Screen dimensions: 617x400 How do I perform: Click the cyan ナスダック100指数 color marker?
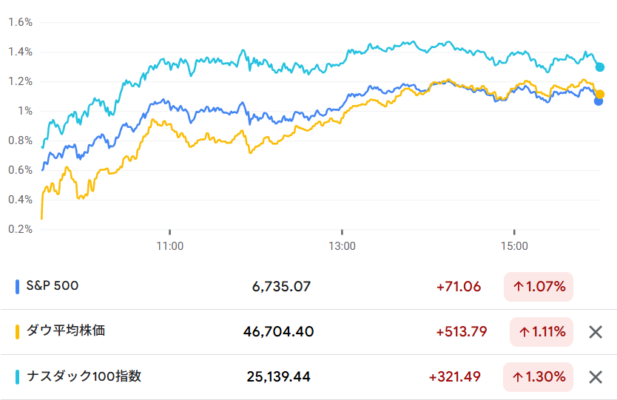(x=18, y=377)
